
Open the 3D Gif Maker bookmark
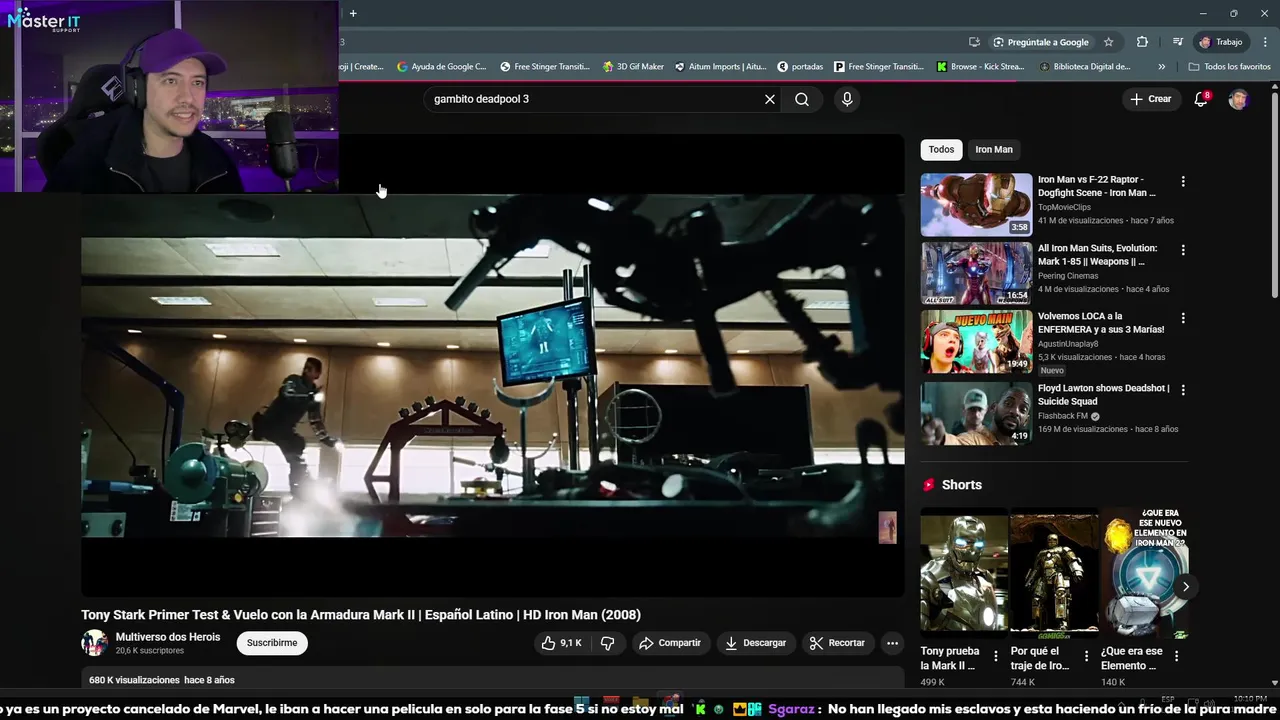(x=633, y=67)
